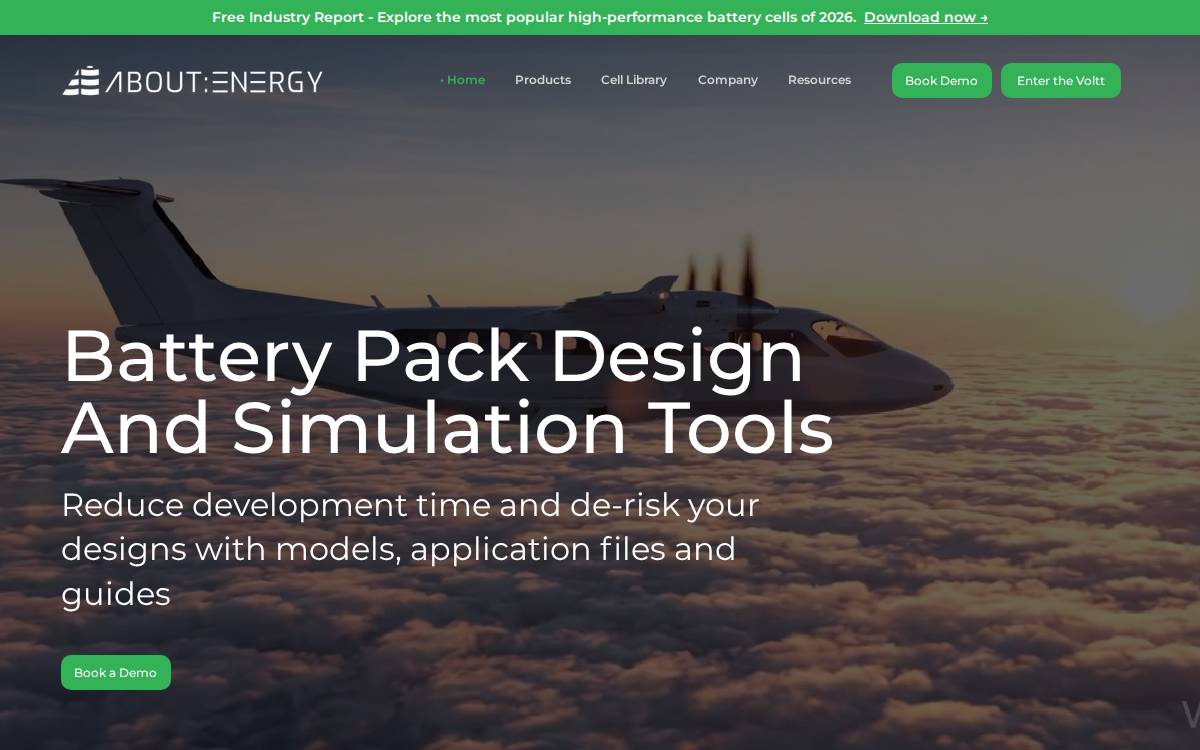Go to the Home menu item
The width and height of the screenshot is (1200, 750).
(463, 80)
